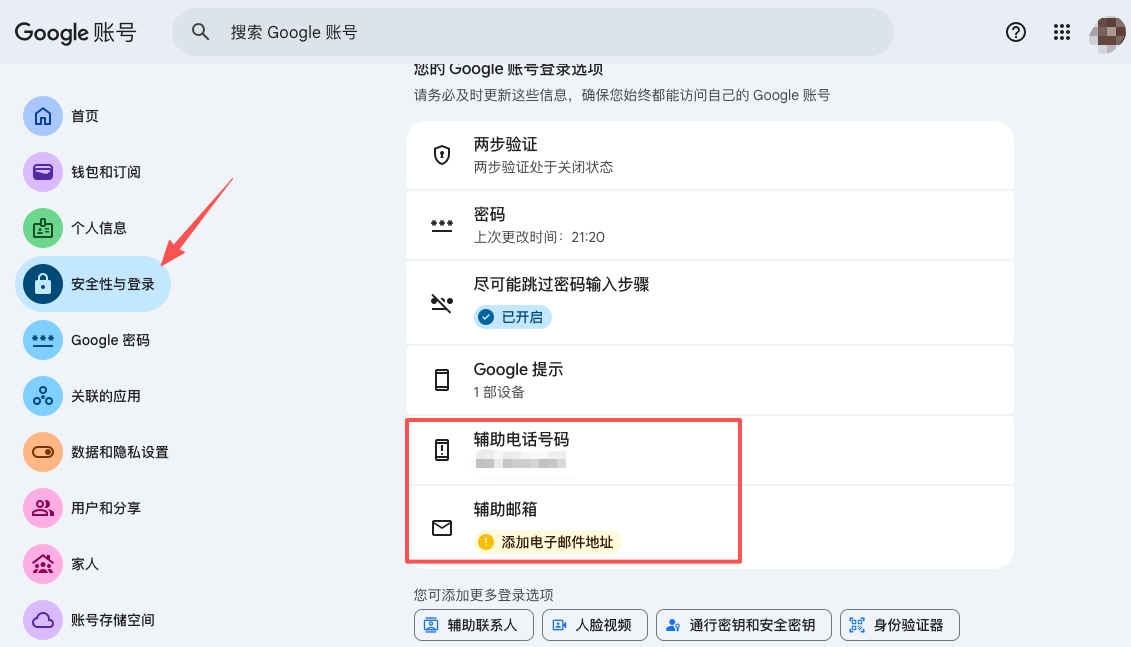Click the 钱包和订阅 wallet icon
1131x647 pixels.
(43, 172)
